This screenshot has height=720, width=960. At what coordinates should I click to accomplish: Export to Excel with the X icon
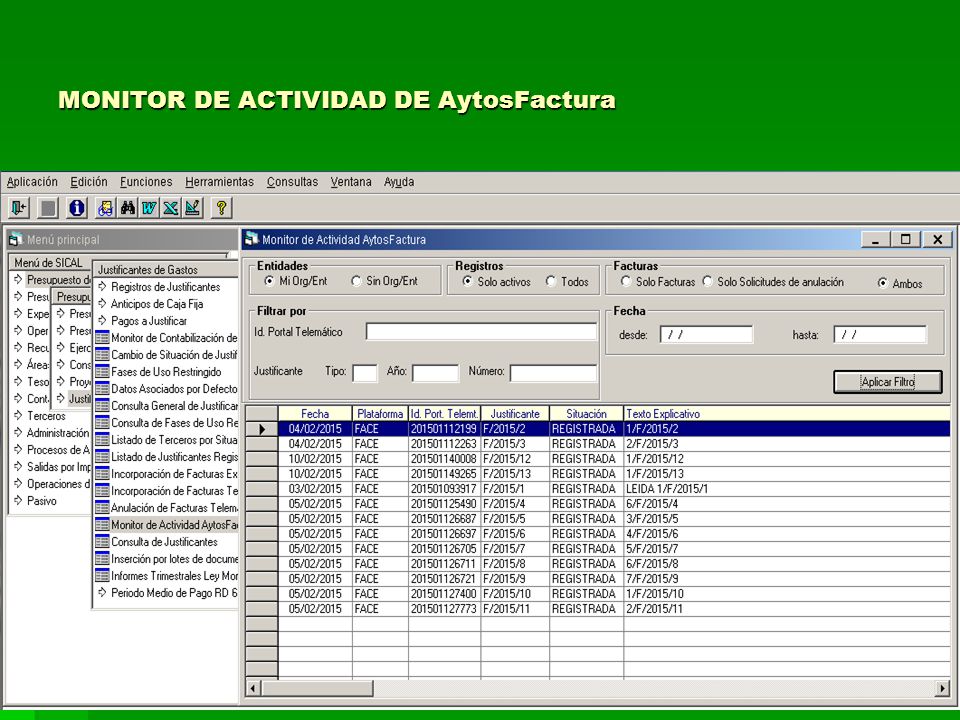pos(170,208)
